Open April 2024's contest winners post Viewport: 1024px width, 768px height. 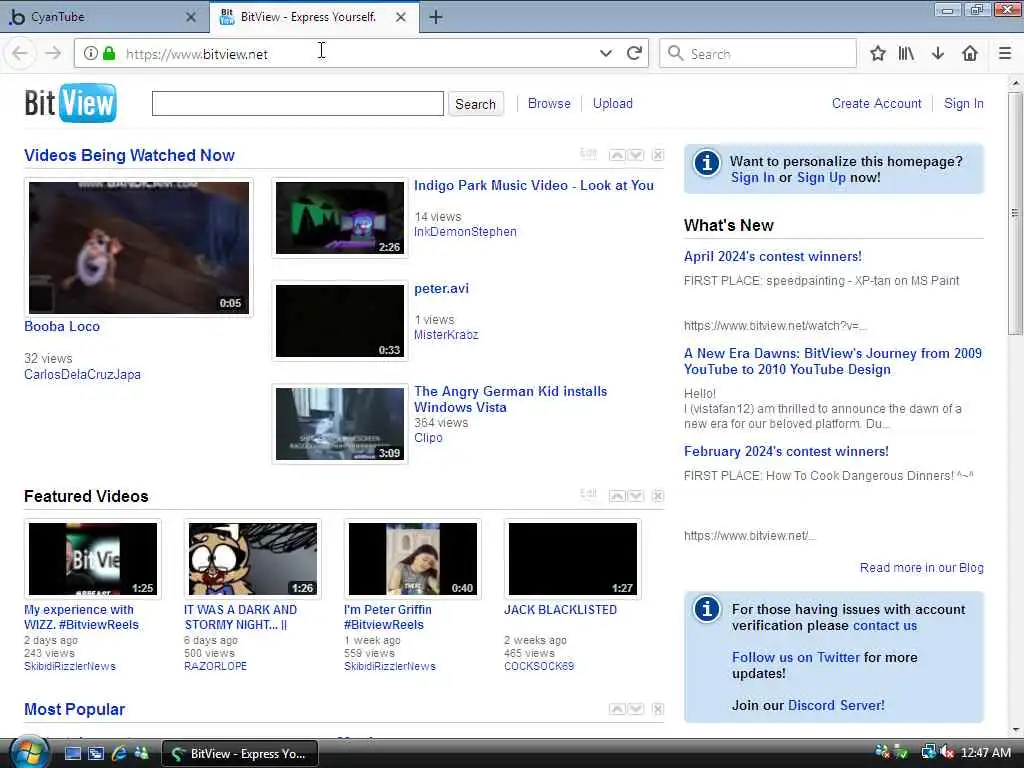click(773, 257)
